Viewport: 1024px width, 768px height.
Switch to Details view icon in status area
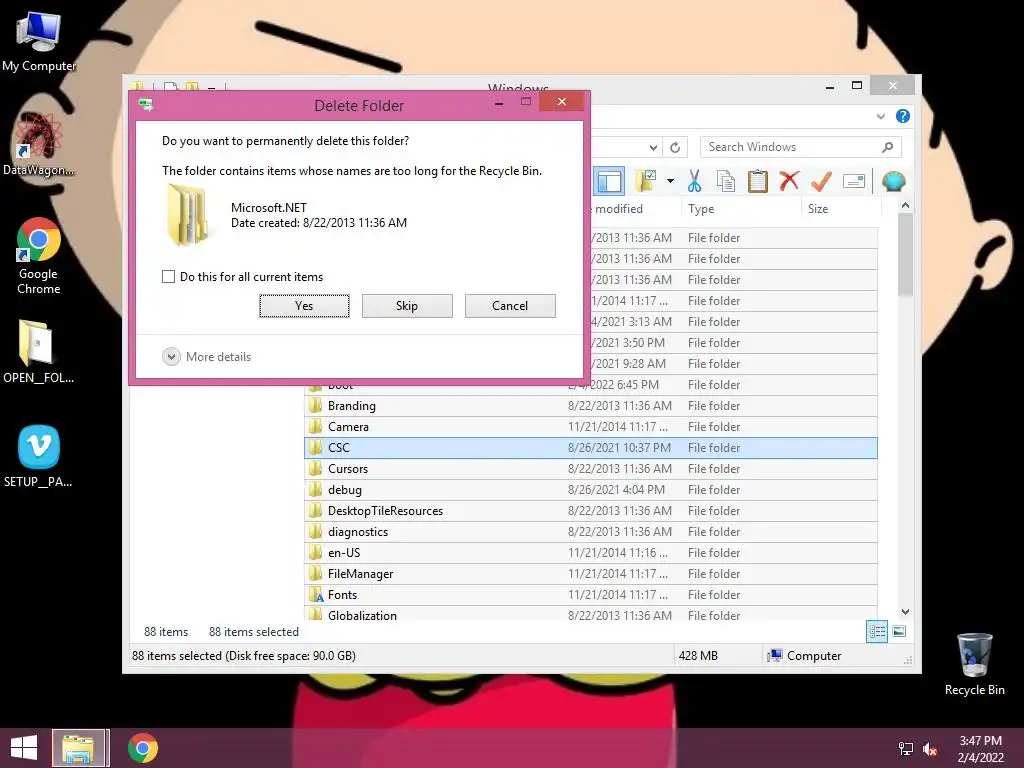pyautogui.click(x=877, y=632)
